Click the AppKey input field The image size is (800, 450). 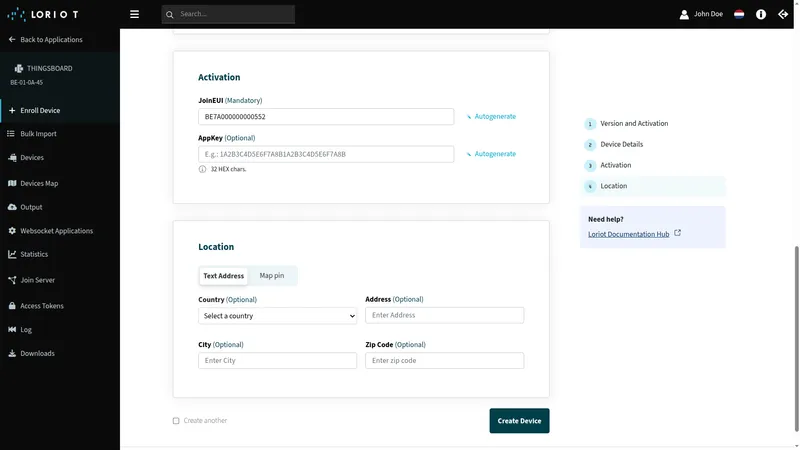click(x=326, y=154)
